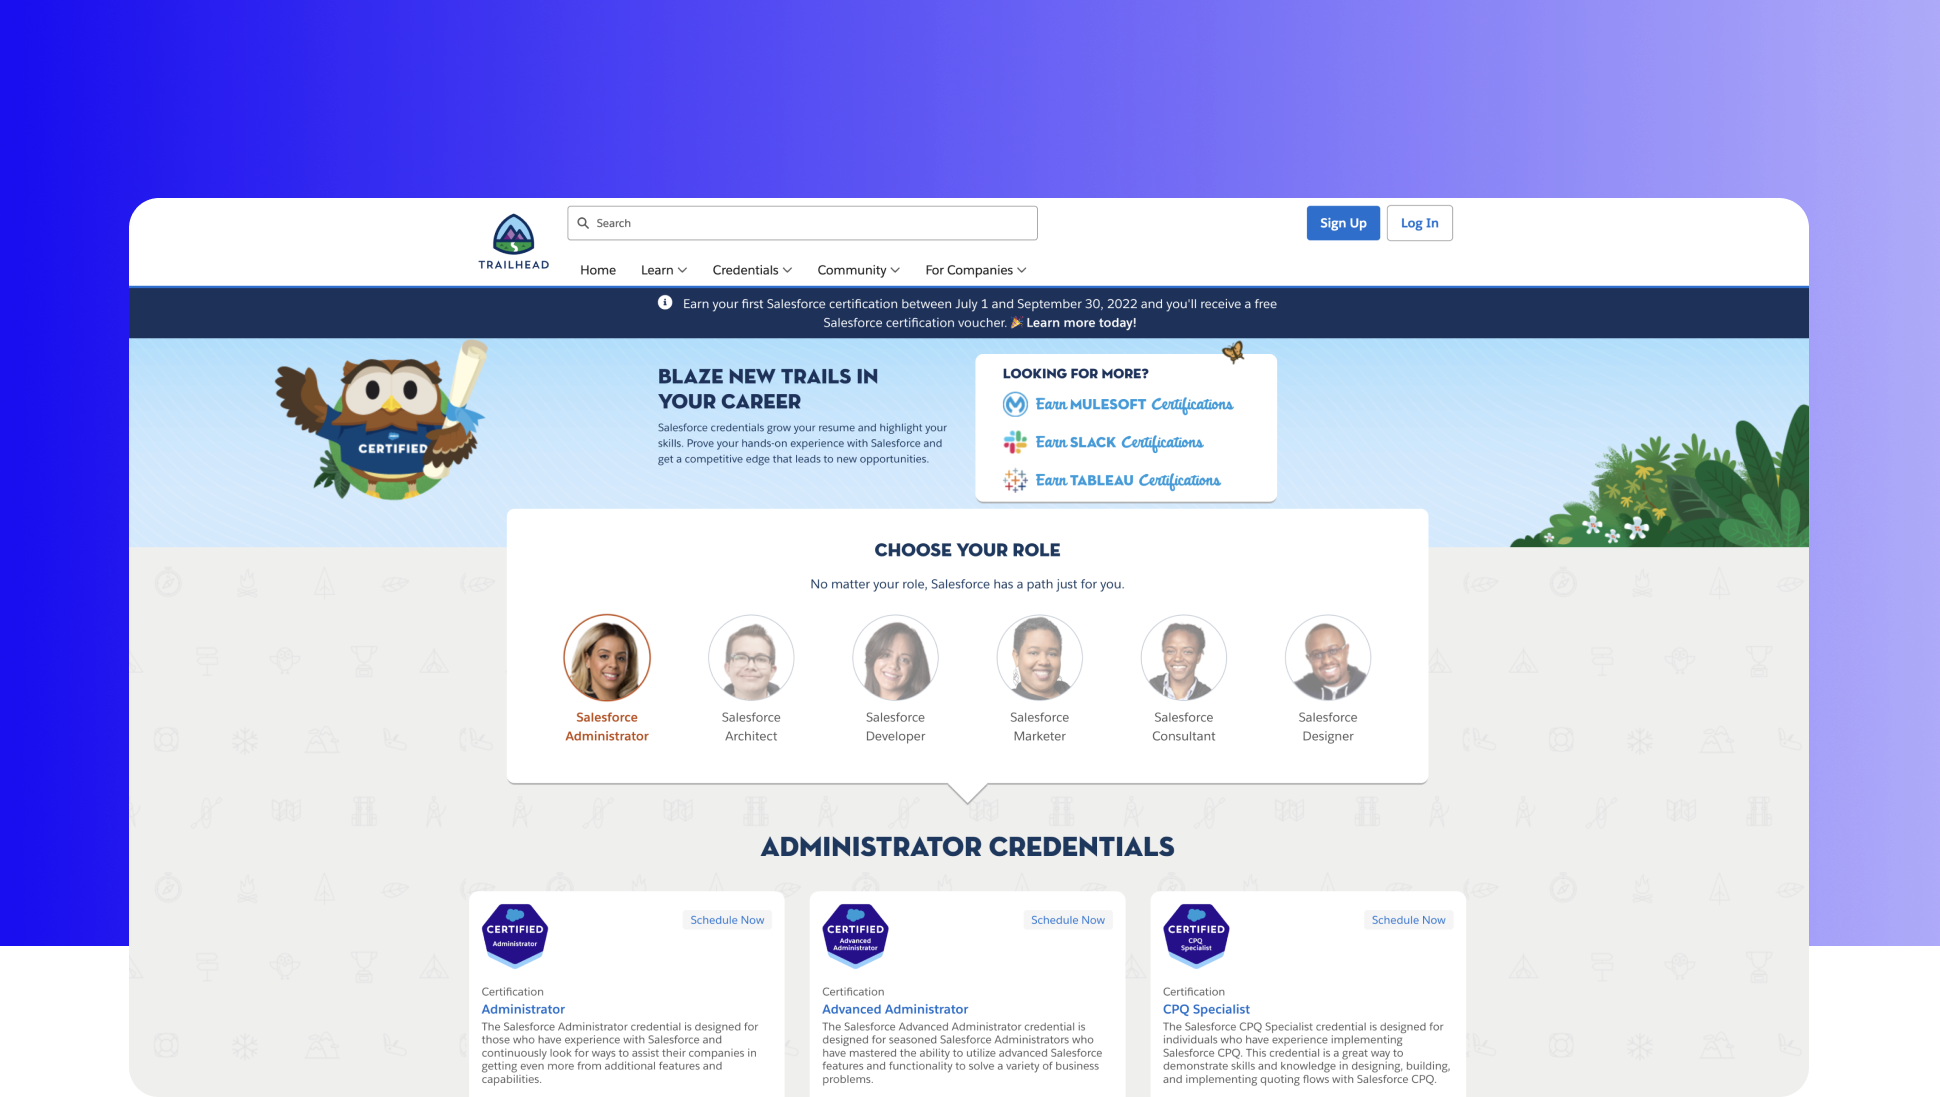Click the Mulesoft certifications icon
The height and width of the screenshot is (1097, 1940).
(1015, 403)
